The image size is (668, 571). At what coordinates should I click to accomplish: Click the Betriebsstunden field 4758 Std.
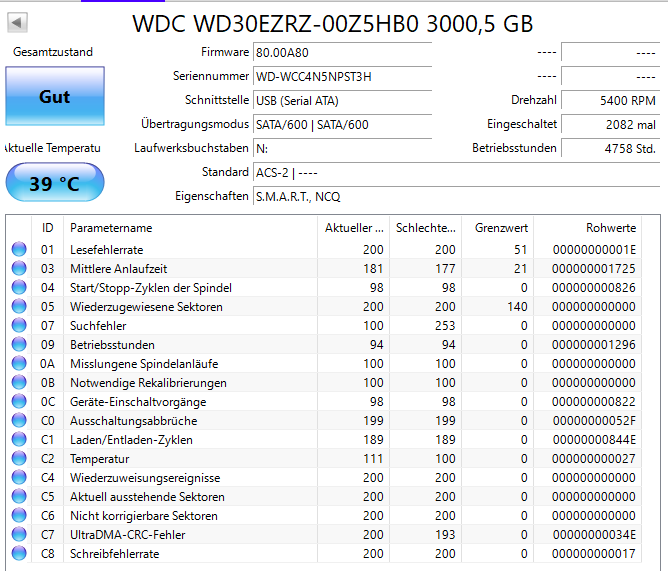610,148
